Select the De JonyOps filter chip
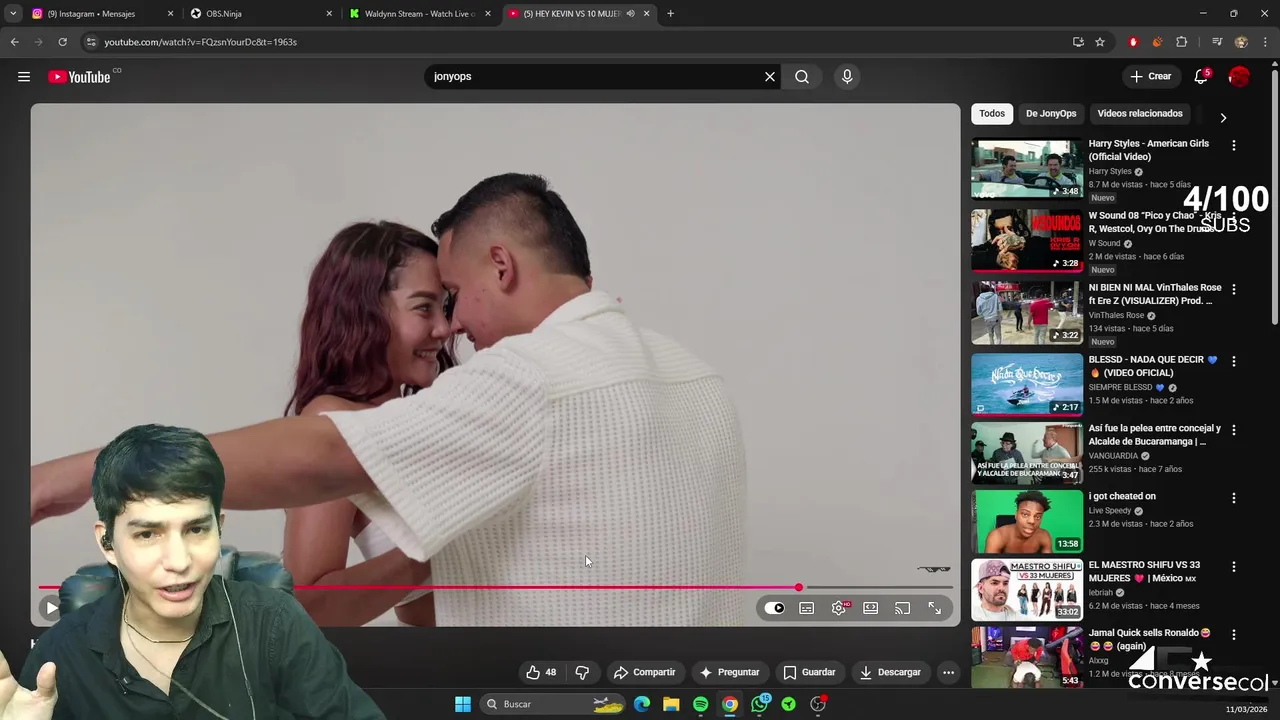Image resolution: width=1280 pixels, height=720 pixels. [1051, 114]
